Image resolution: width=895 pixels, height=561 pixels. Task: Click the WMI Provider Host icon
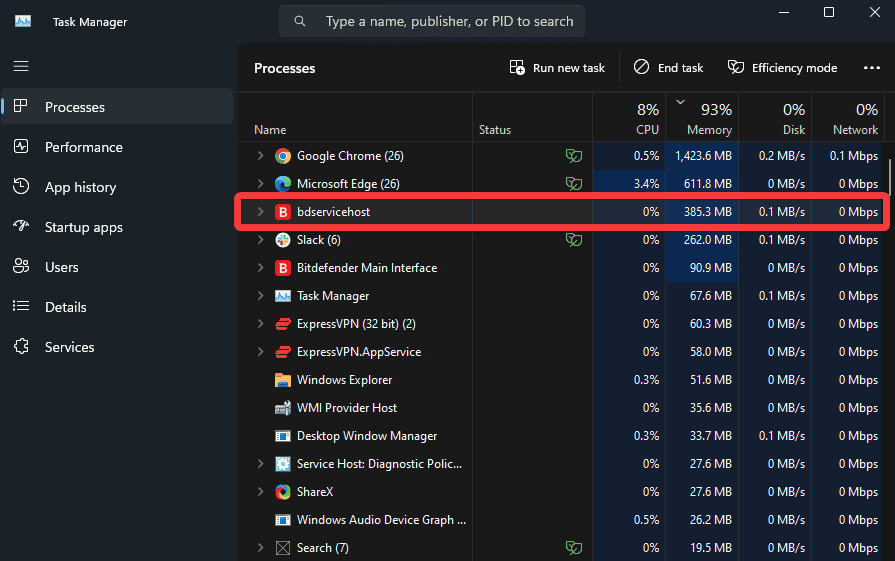[283, 407]
